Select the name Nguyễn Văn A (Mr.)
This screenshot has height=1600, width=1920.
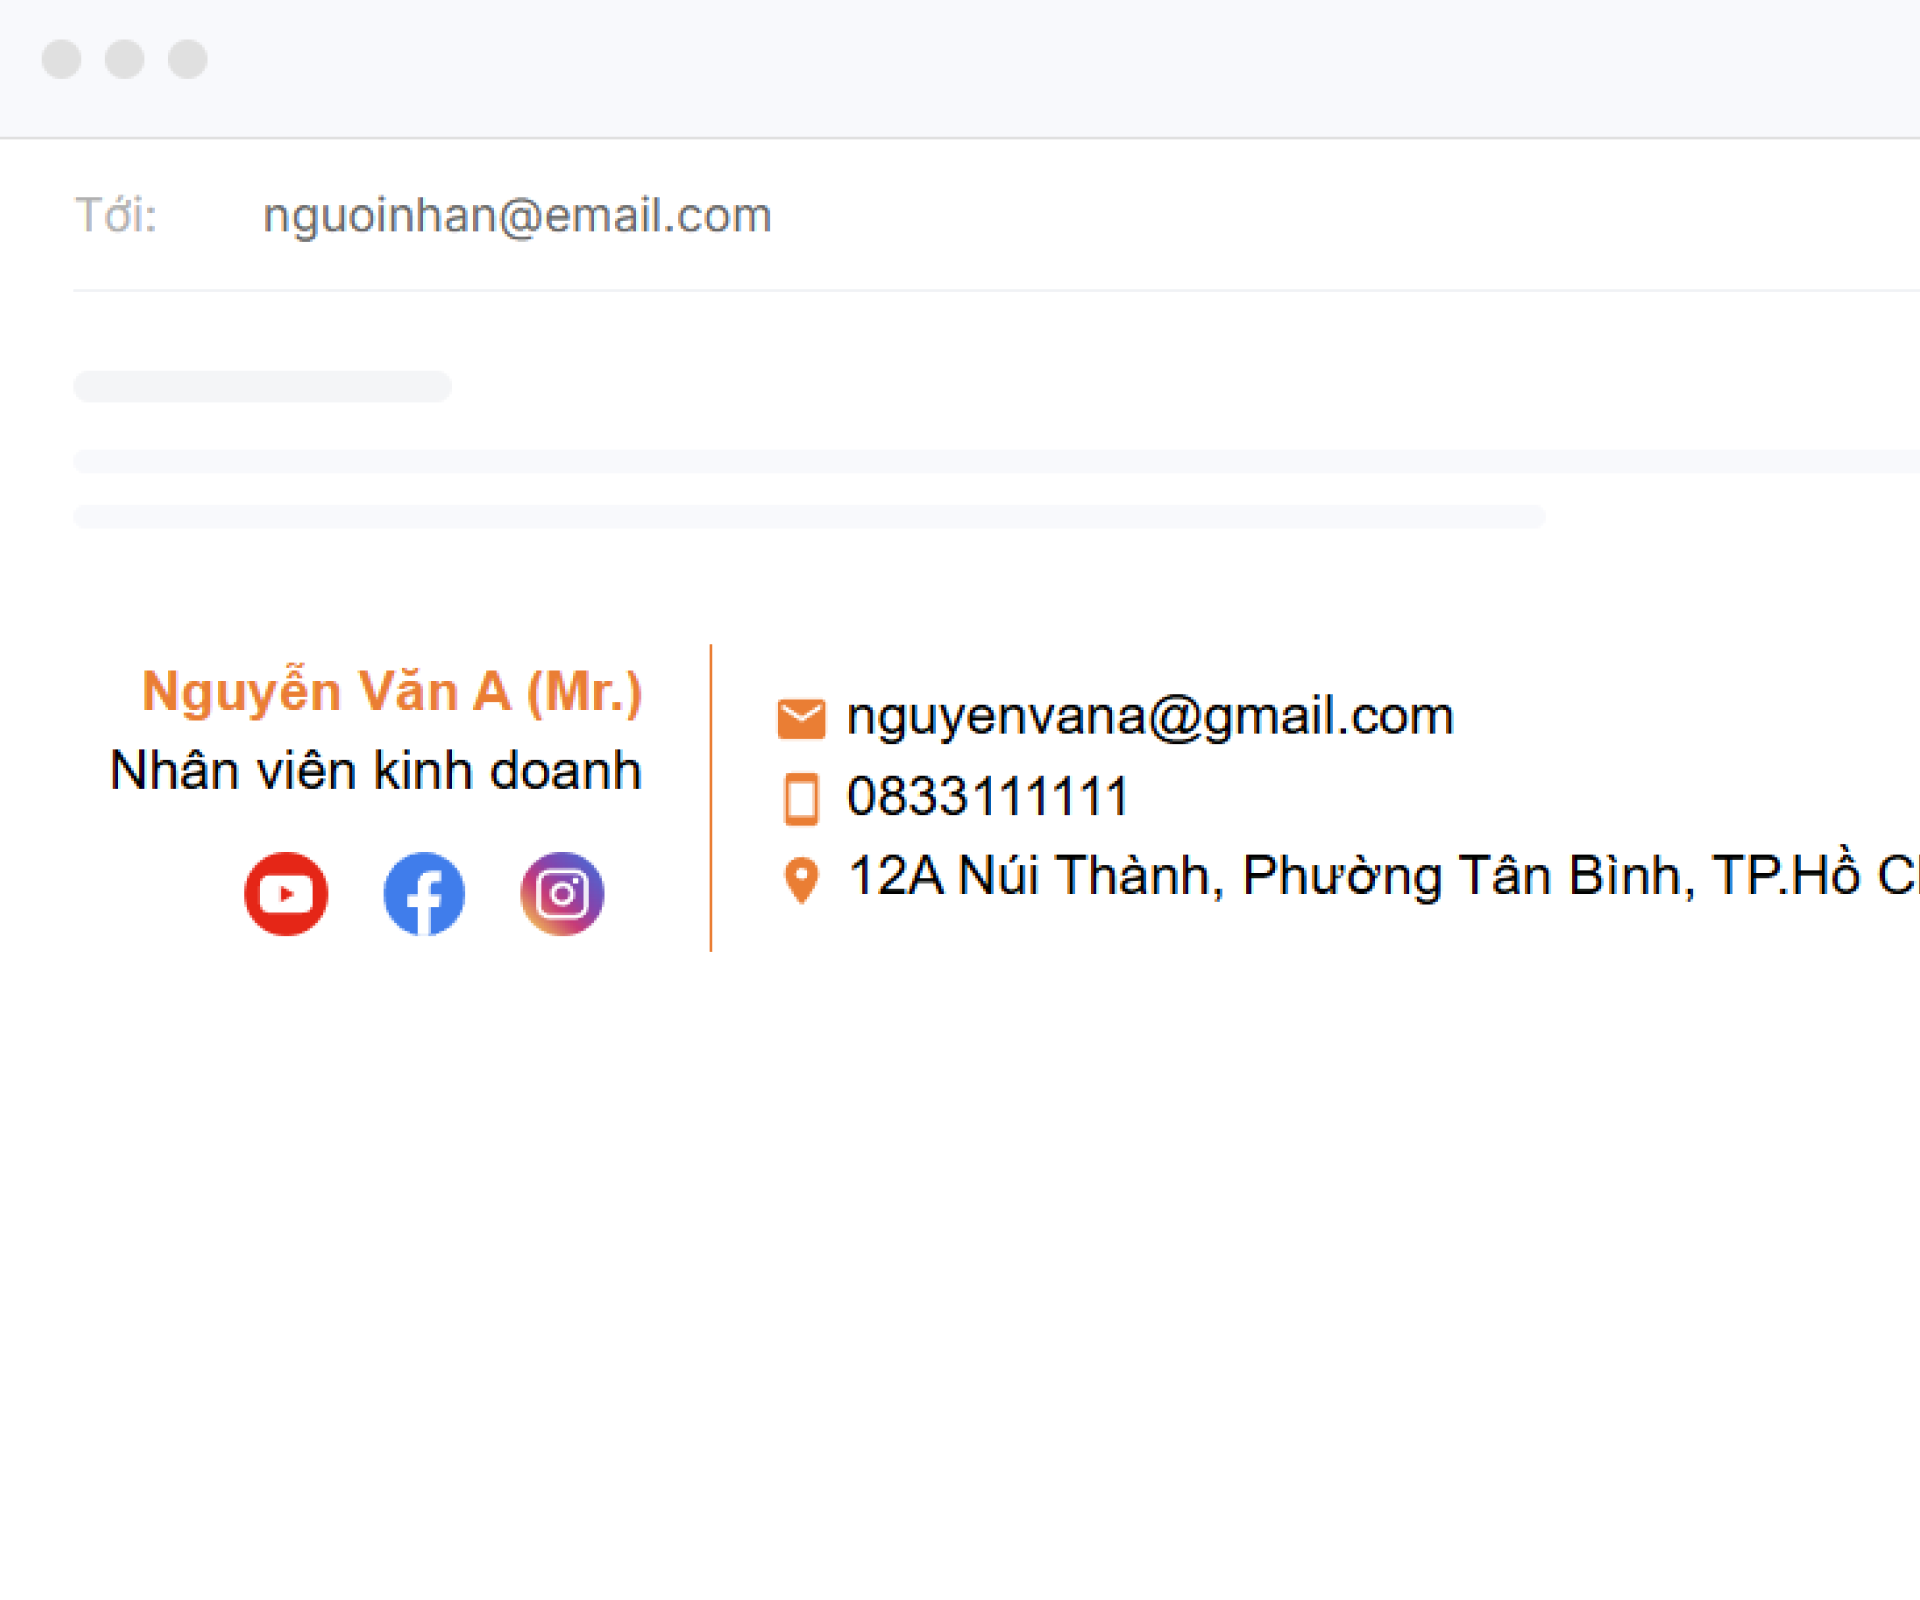(392, 691)
